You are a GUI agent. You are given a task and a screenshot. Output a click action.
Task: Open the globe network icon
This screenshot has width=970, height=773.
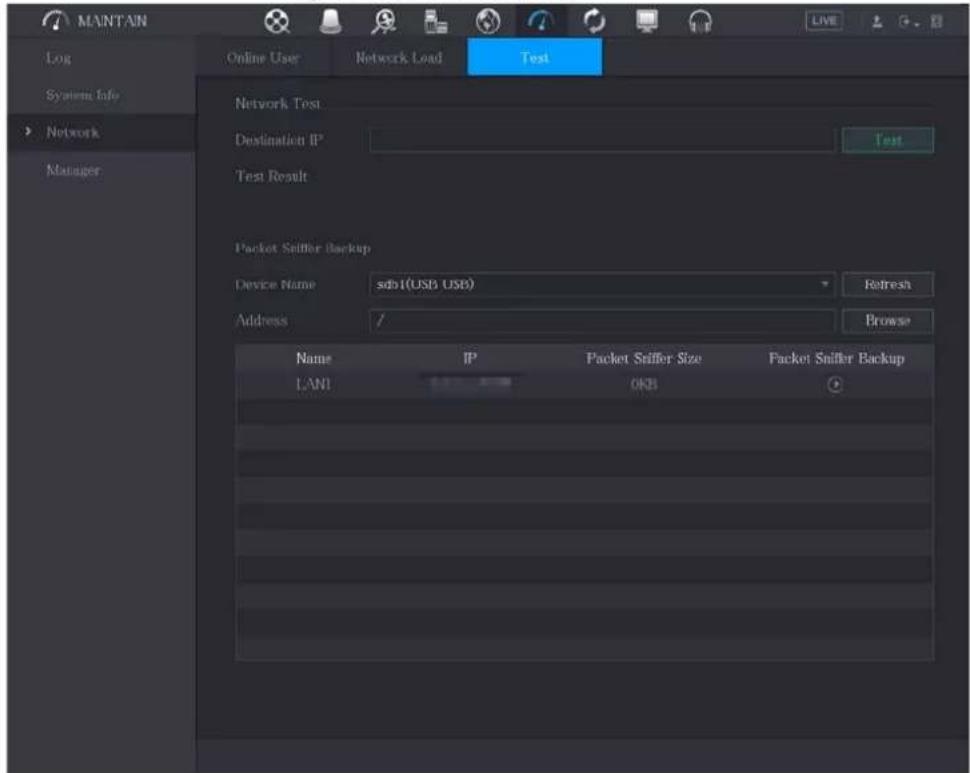(488, 22)
